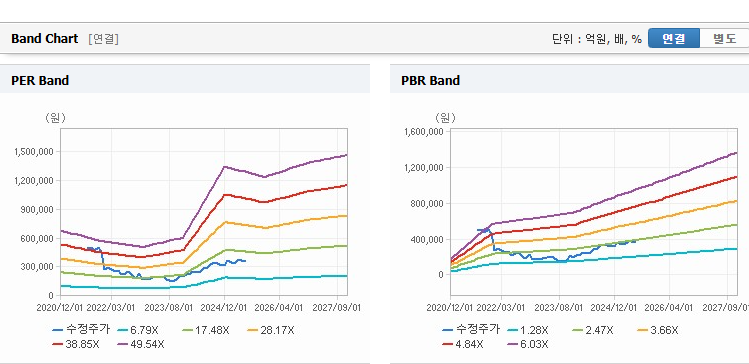Click the 300,000 axis label in PER chart
Image resolution: width=749 pixels, height=364 pixels.
click(37, 267)
